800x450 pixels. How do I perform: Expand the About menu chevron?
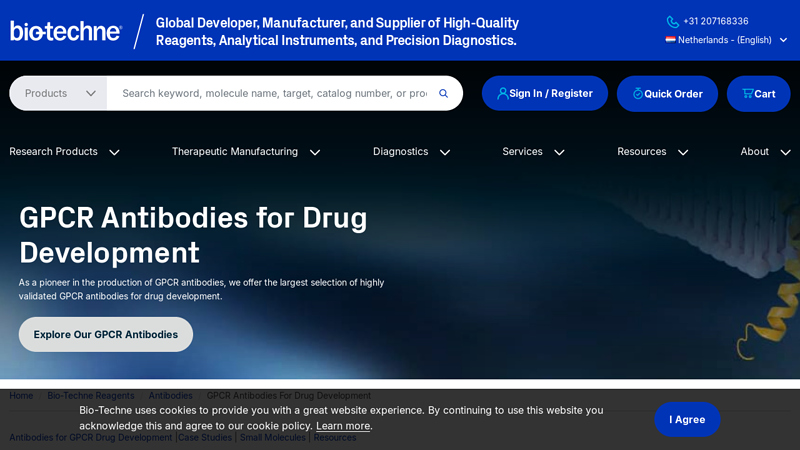click(x=786, y=152)
